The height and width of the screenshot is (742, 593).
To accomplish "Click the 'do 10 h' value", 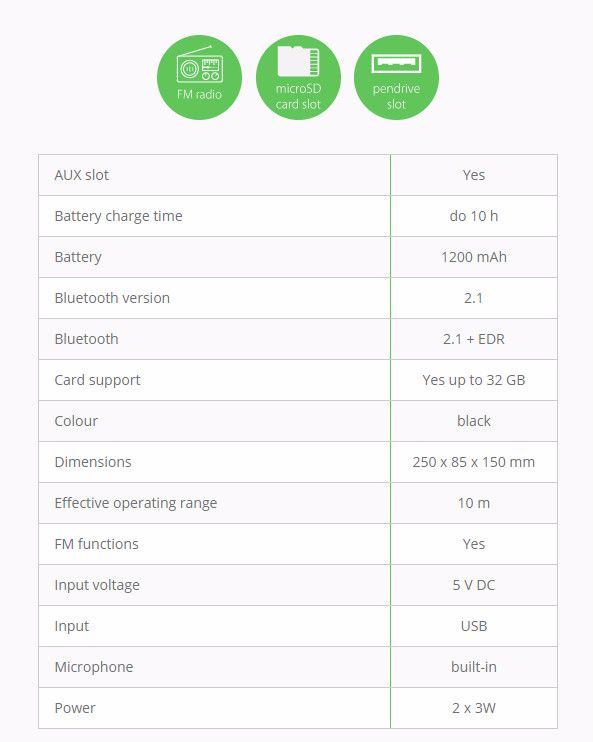I will 474,216.
